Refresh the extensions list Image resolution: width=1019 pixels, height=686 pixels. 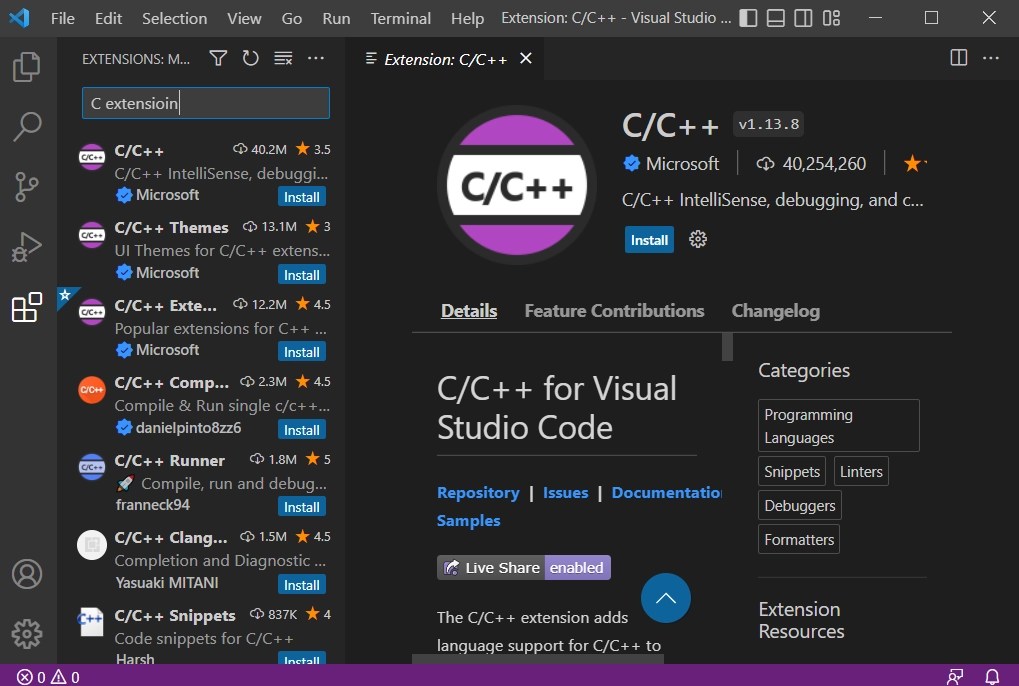click(250, 58)
